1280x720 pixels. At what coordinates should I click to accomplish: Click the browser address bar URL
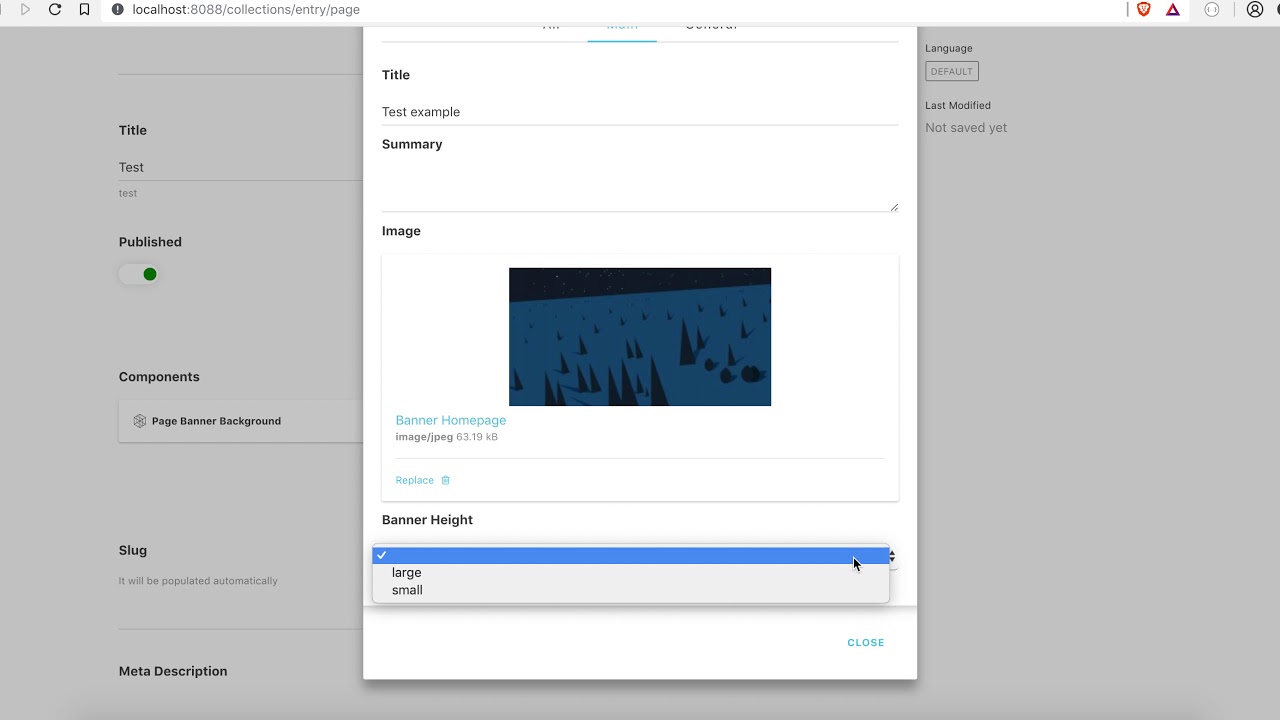(x=246, y=10)
